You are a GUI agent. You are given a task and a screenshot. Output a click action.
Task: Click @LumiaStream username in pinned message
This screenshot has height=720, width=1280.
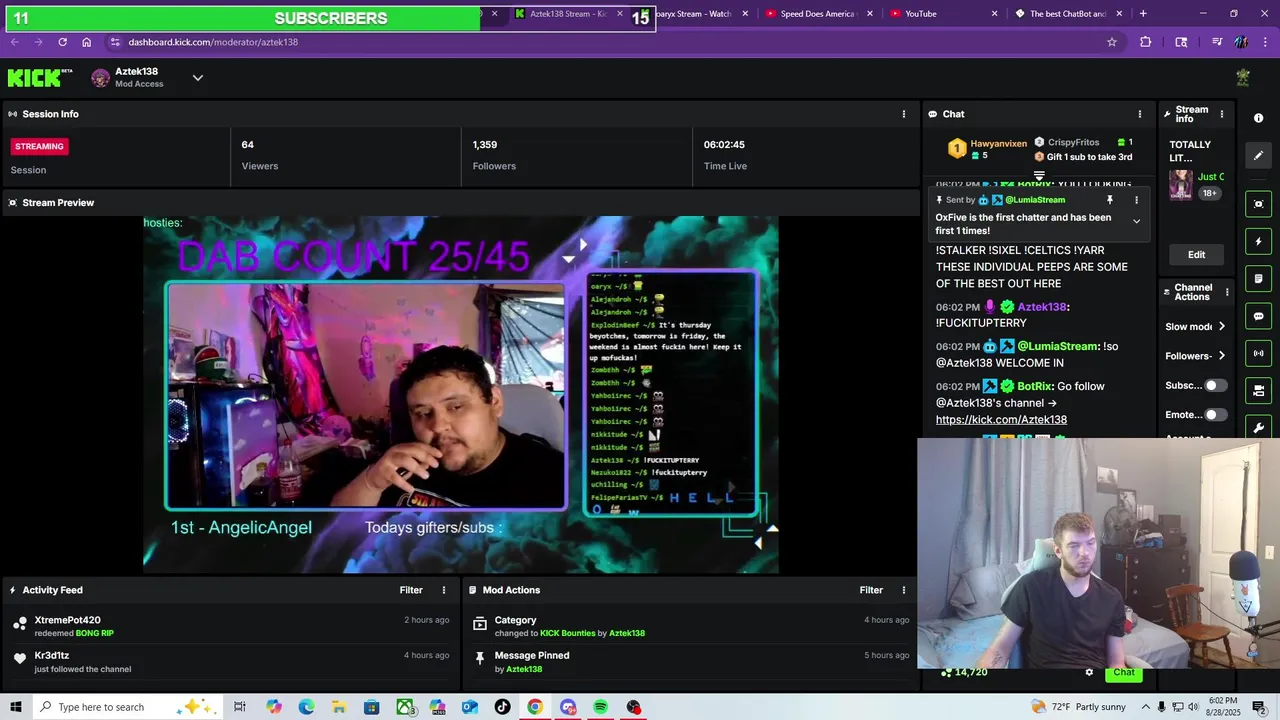1035,200
